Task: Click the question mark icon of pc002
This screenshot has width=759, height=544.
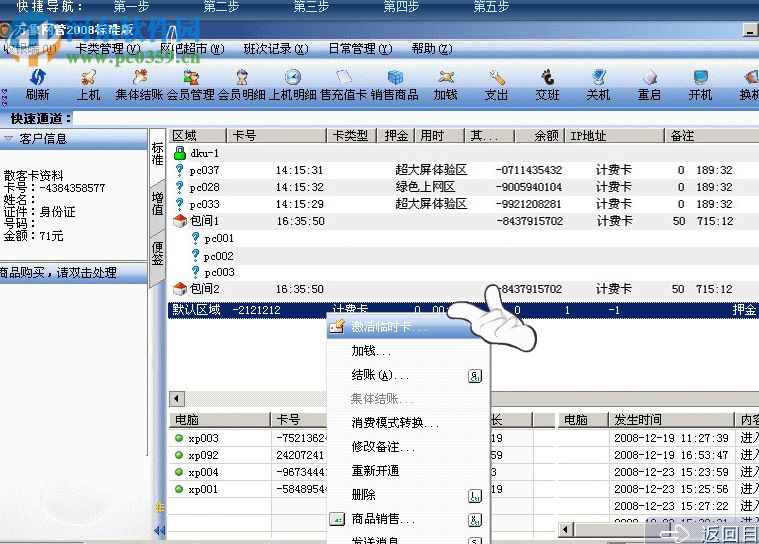Action: click(195, 256)
